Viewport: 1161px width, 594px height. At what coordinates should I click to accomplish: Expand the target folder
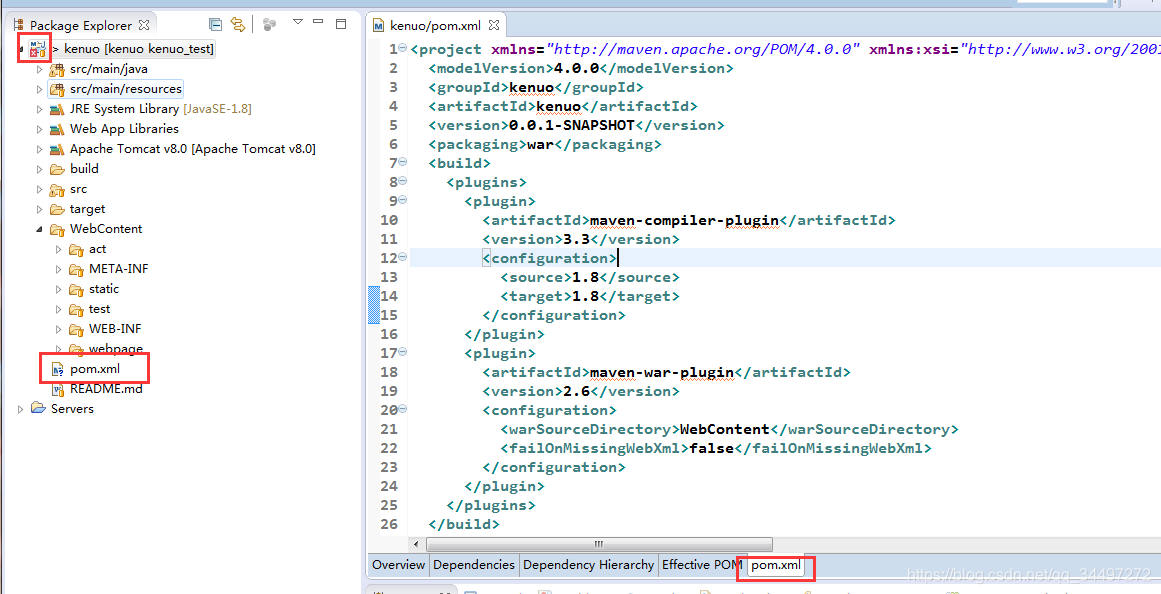pyautogui.click(x=40, y=210)
